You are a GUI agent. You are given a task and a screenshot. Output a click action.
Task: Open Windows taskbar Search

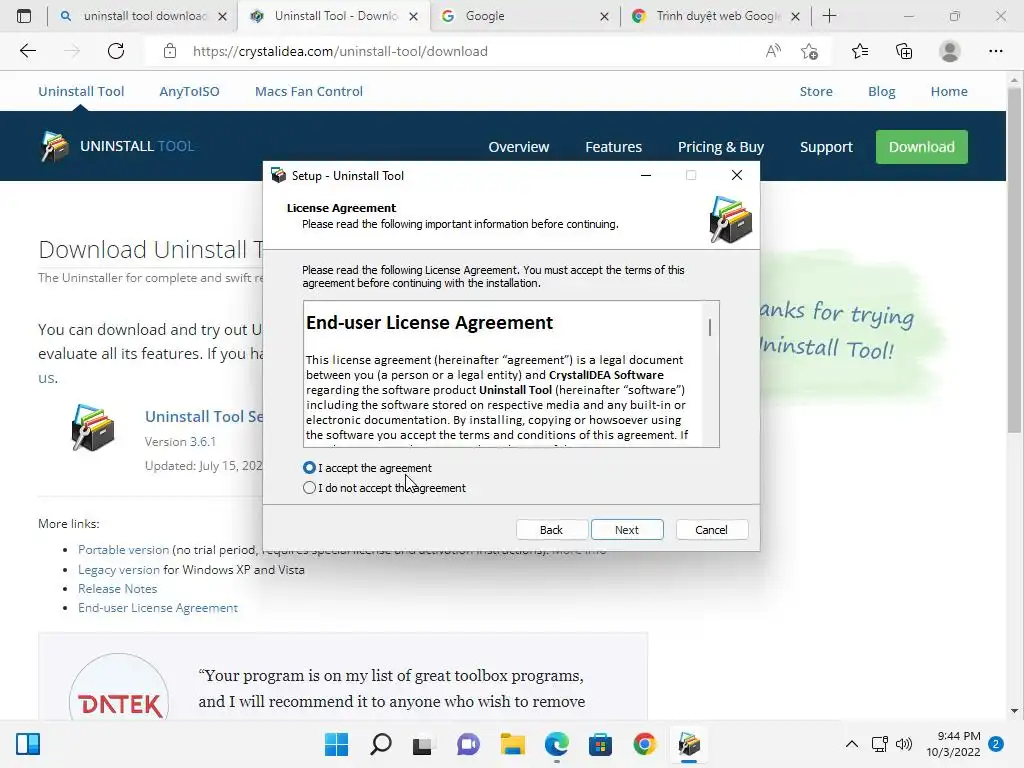click(x=381, y=744)
